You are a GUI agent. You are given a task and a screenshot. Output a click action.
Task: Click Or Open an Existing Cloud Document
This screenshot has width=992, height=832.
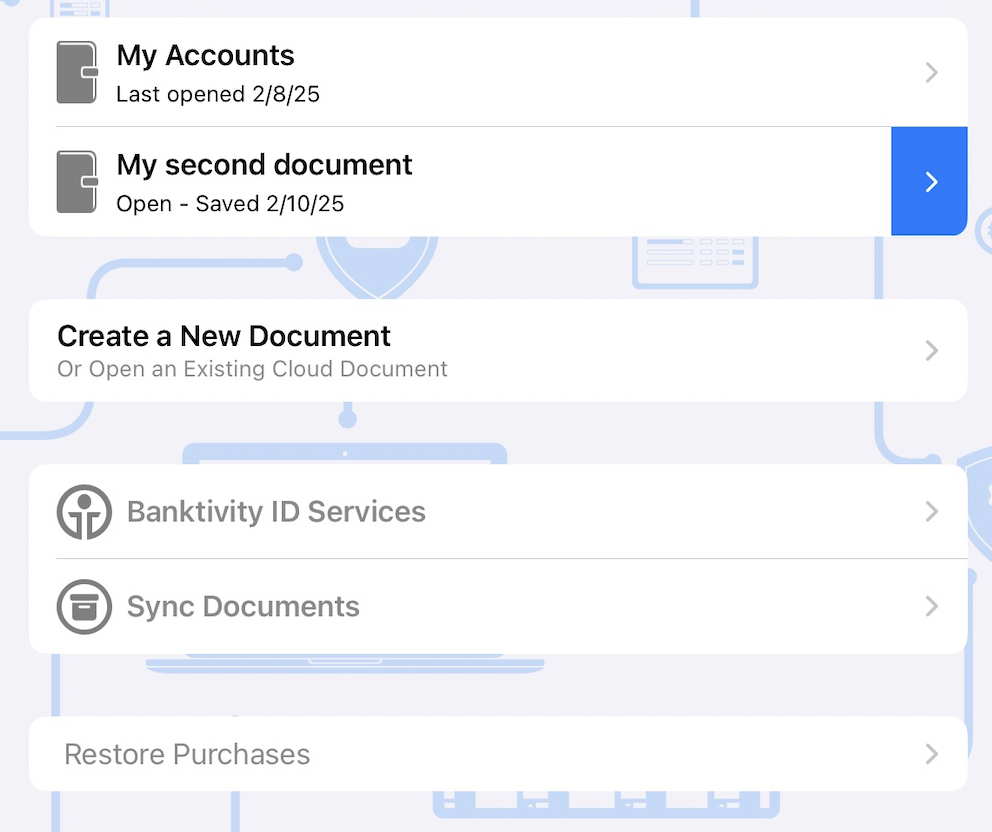tap(252, 369)
